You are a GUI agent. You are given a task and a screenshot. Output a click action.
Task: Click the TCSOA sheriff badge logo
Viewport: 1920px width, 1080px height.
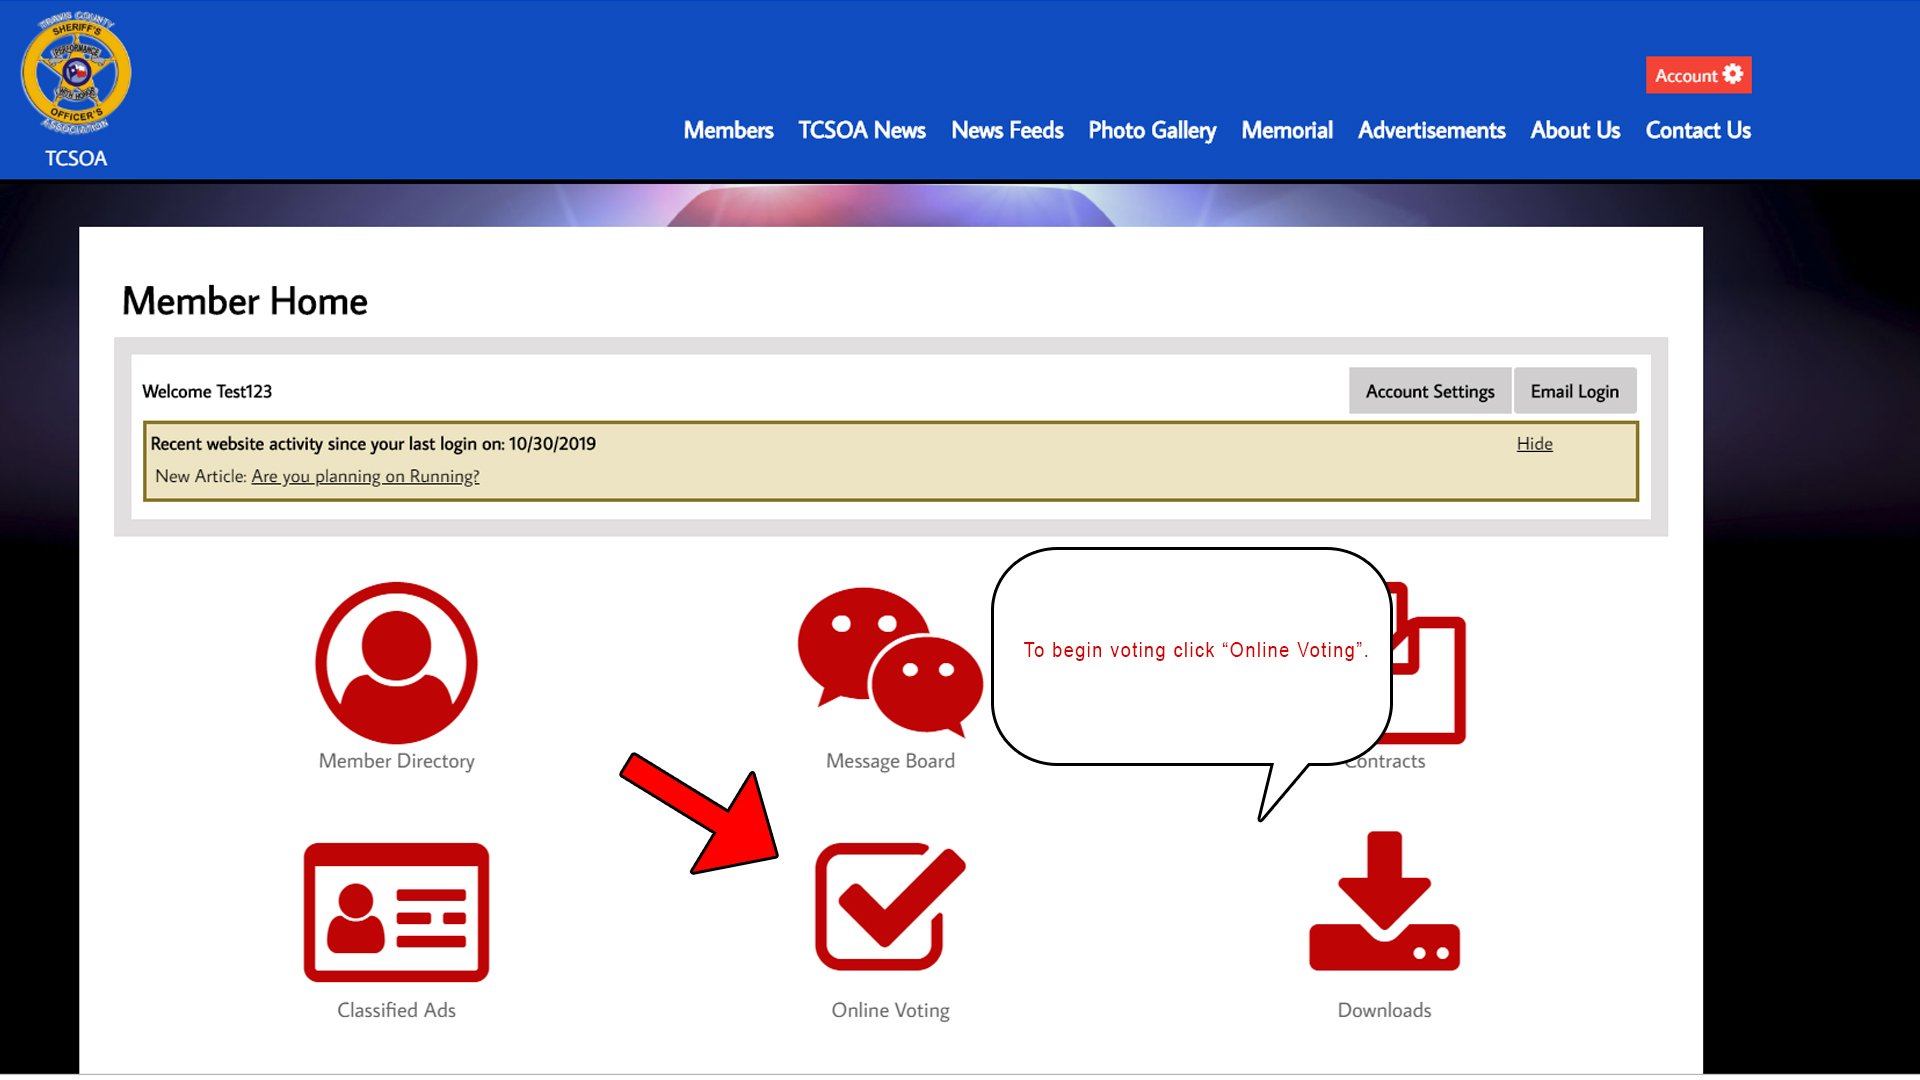coord(76,74)
